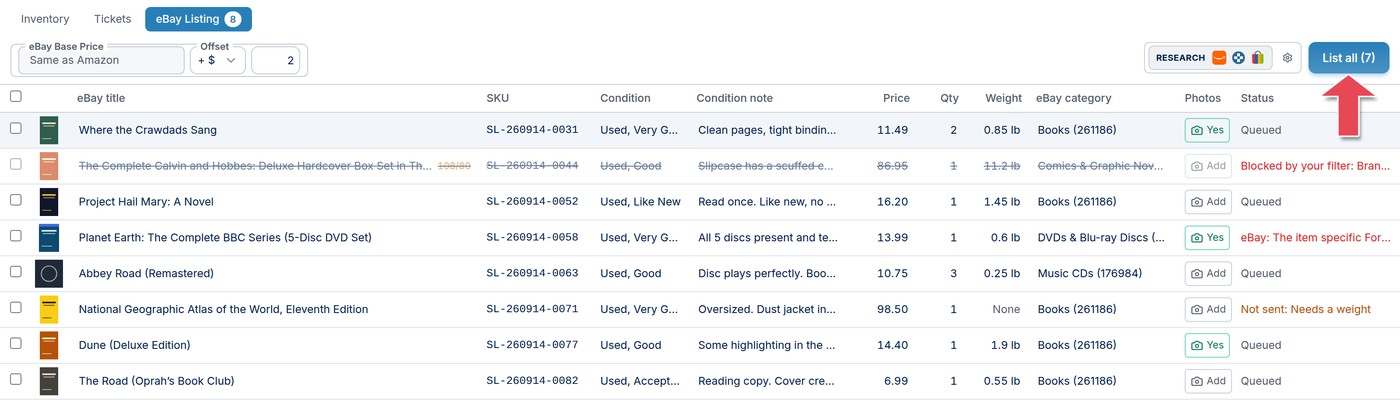Open Condition dropdown for Dune
1400x411 pixels.
(630, 346)
